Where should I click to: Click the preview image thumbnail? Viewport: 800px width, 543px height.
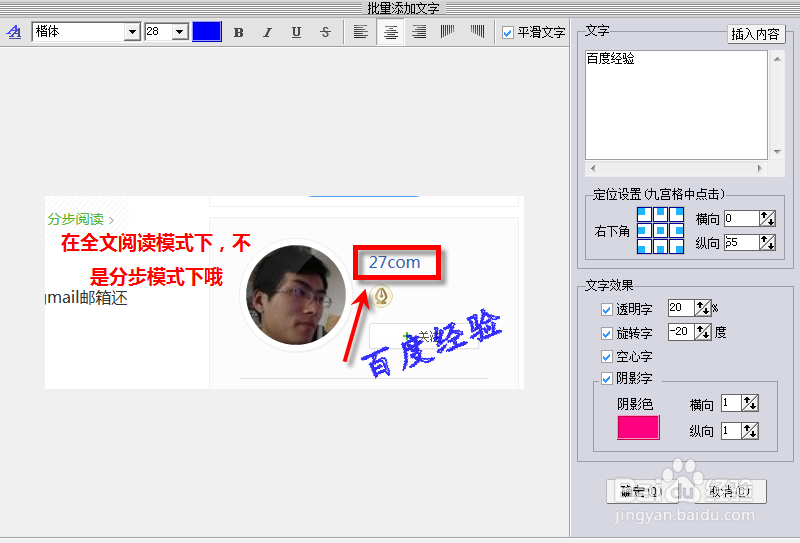[284, 292]
